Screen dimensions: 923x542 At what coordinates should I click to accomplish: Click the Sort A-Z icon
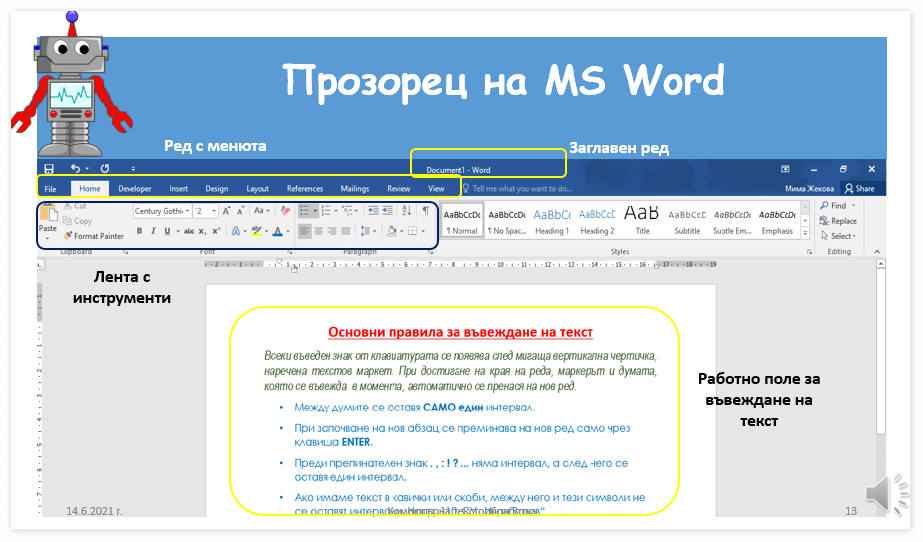click(407, 211)
